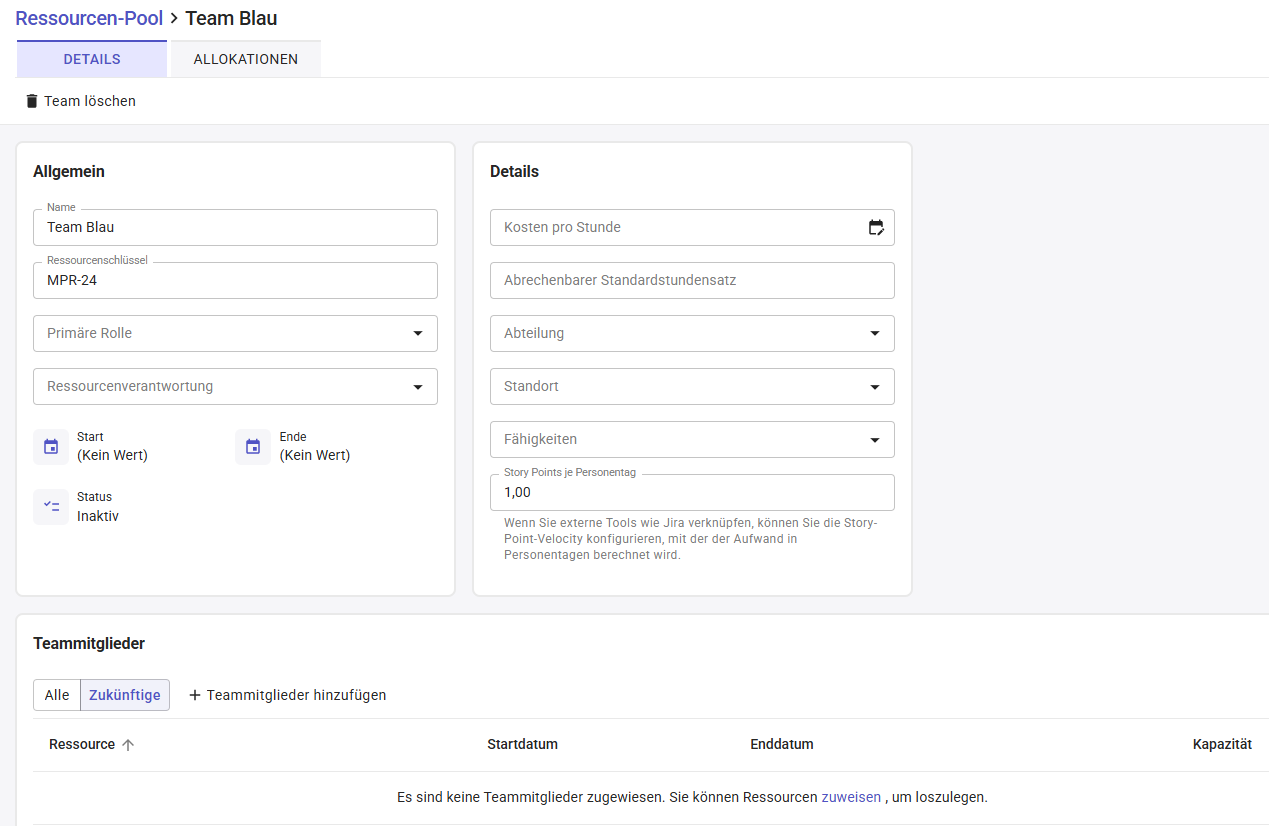The height and width of the screenshot is (826, 1269).
Task: Sort by Ressource column header
Action: 82,745
